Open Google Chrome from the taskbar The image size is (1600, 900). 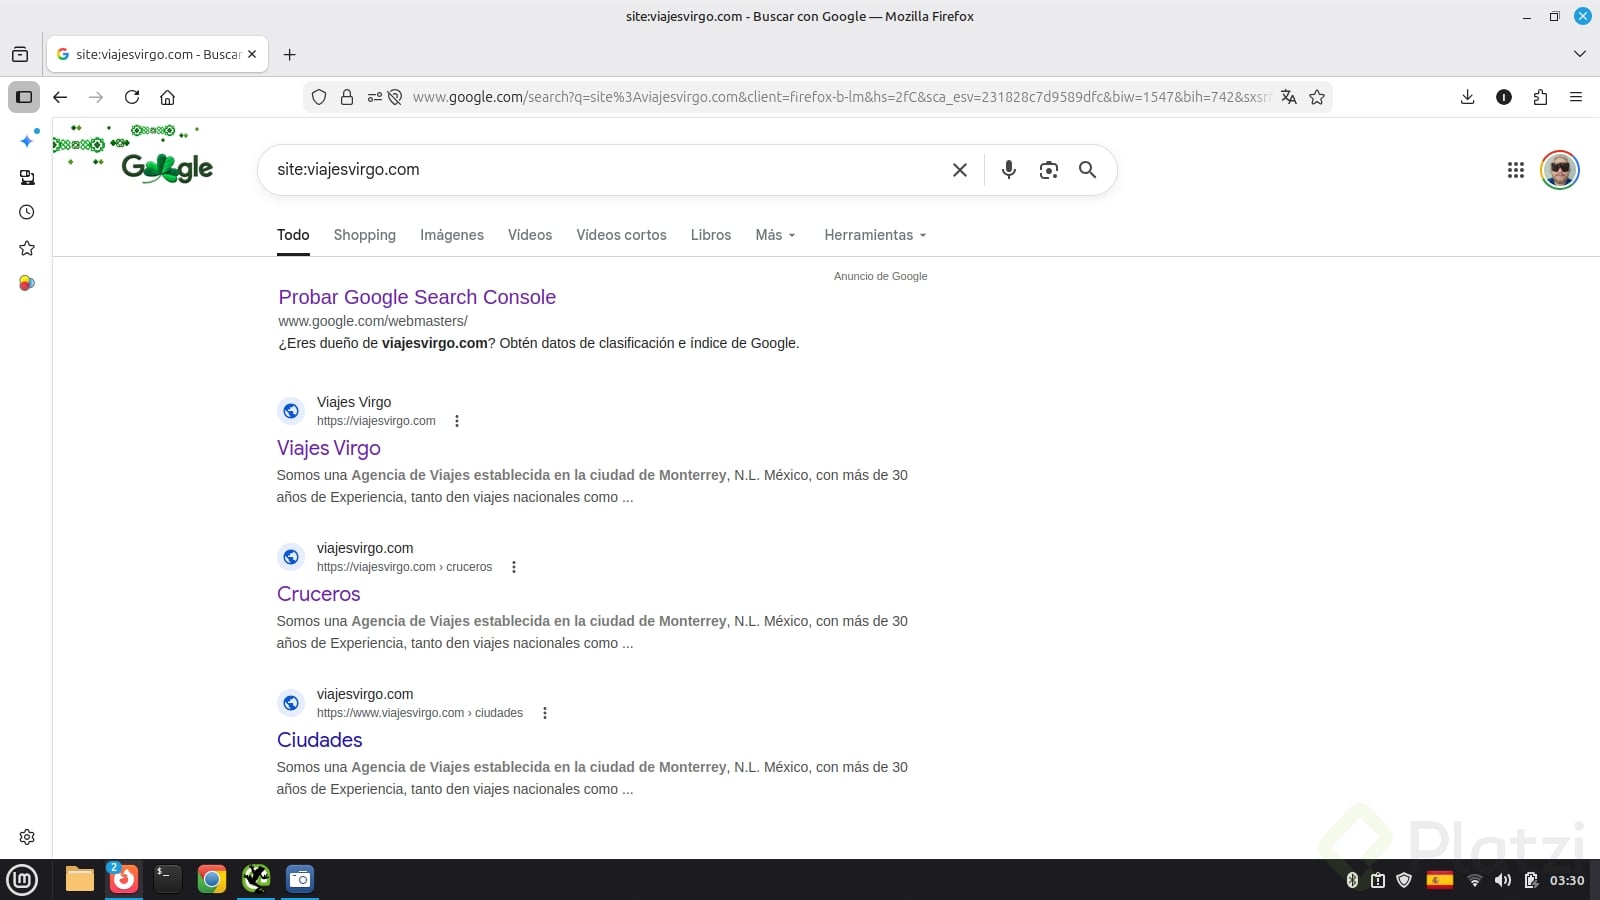click(x=212, y=880)
